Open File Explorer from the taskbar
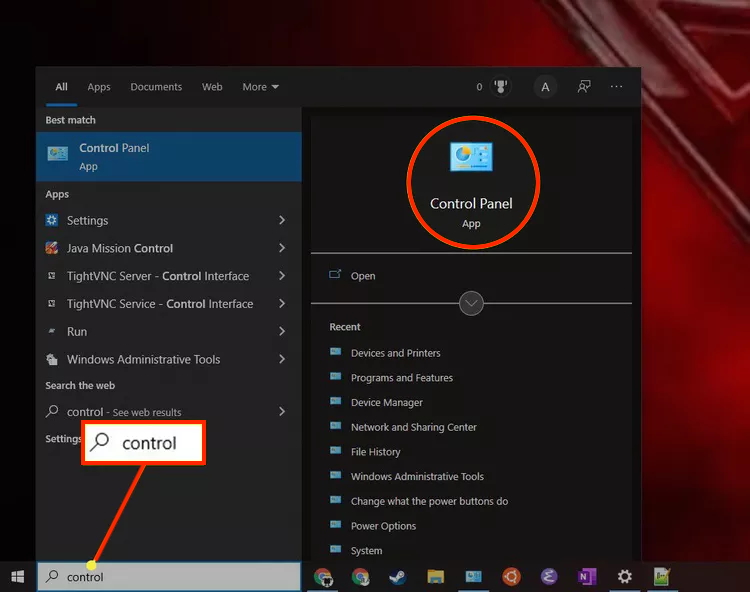Screen dimensions: 750x592 [435, 577]
